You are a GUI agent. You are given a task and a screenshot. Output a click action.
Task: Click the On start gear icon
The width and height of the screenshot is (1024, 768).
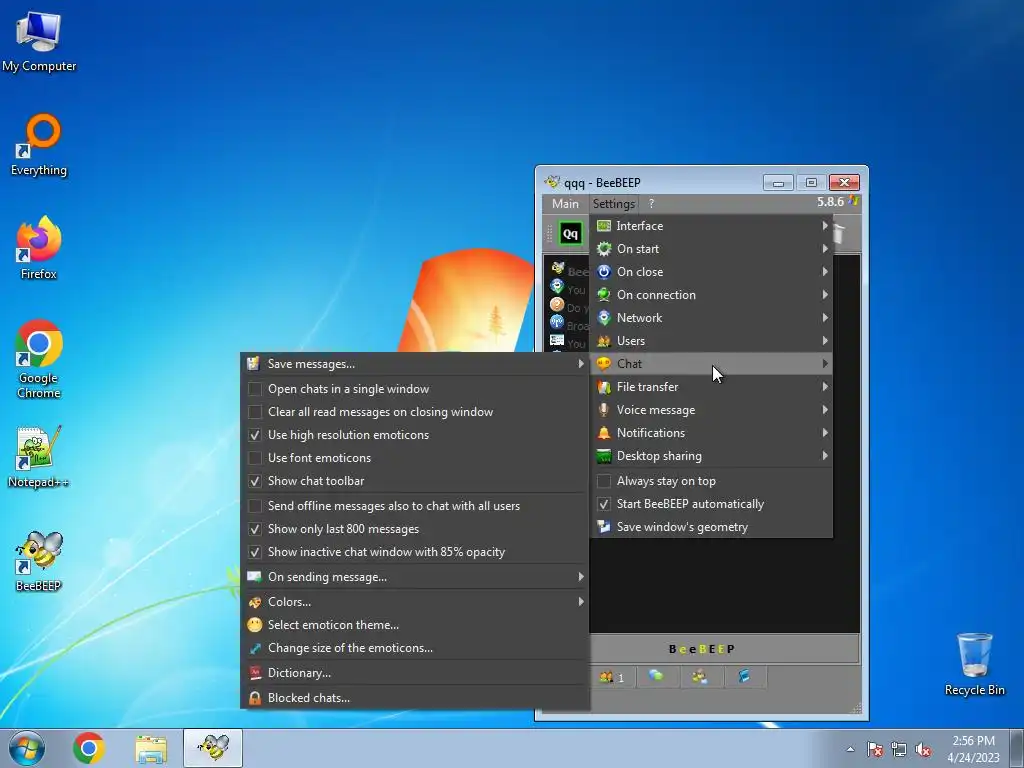click(x=604, y=249)
